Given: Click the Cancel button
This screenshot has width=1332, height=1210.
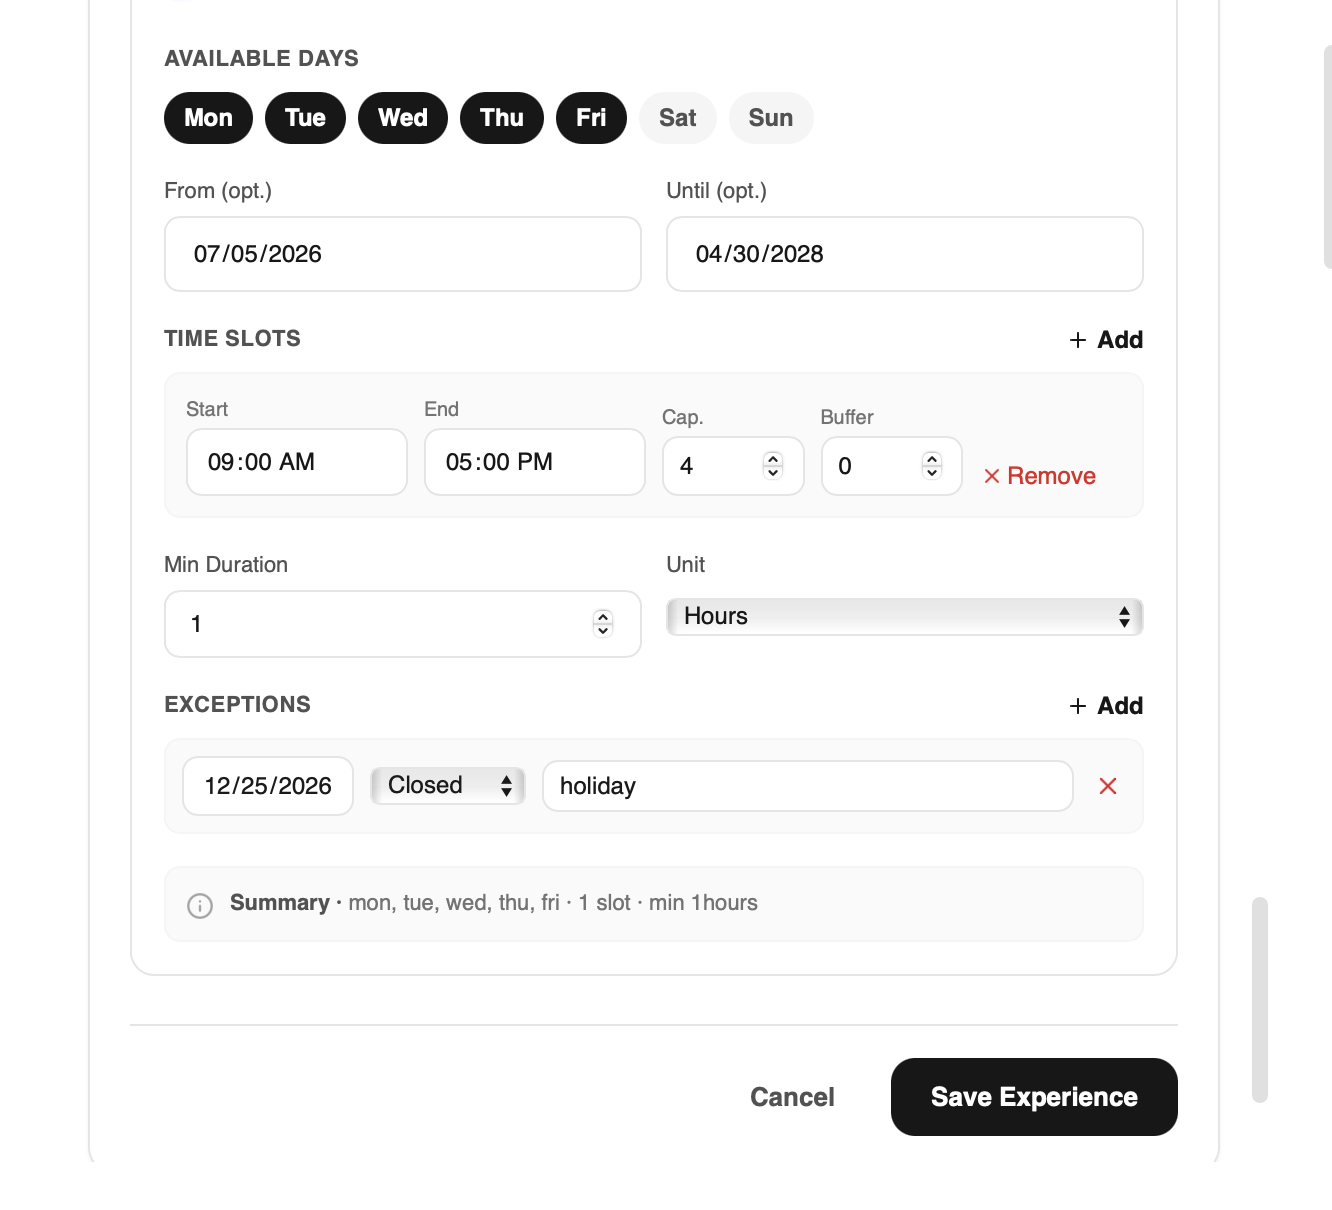Looking at the screenshot, I should pos(792,1097).
